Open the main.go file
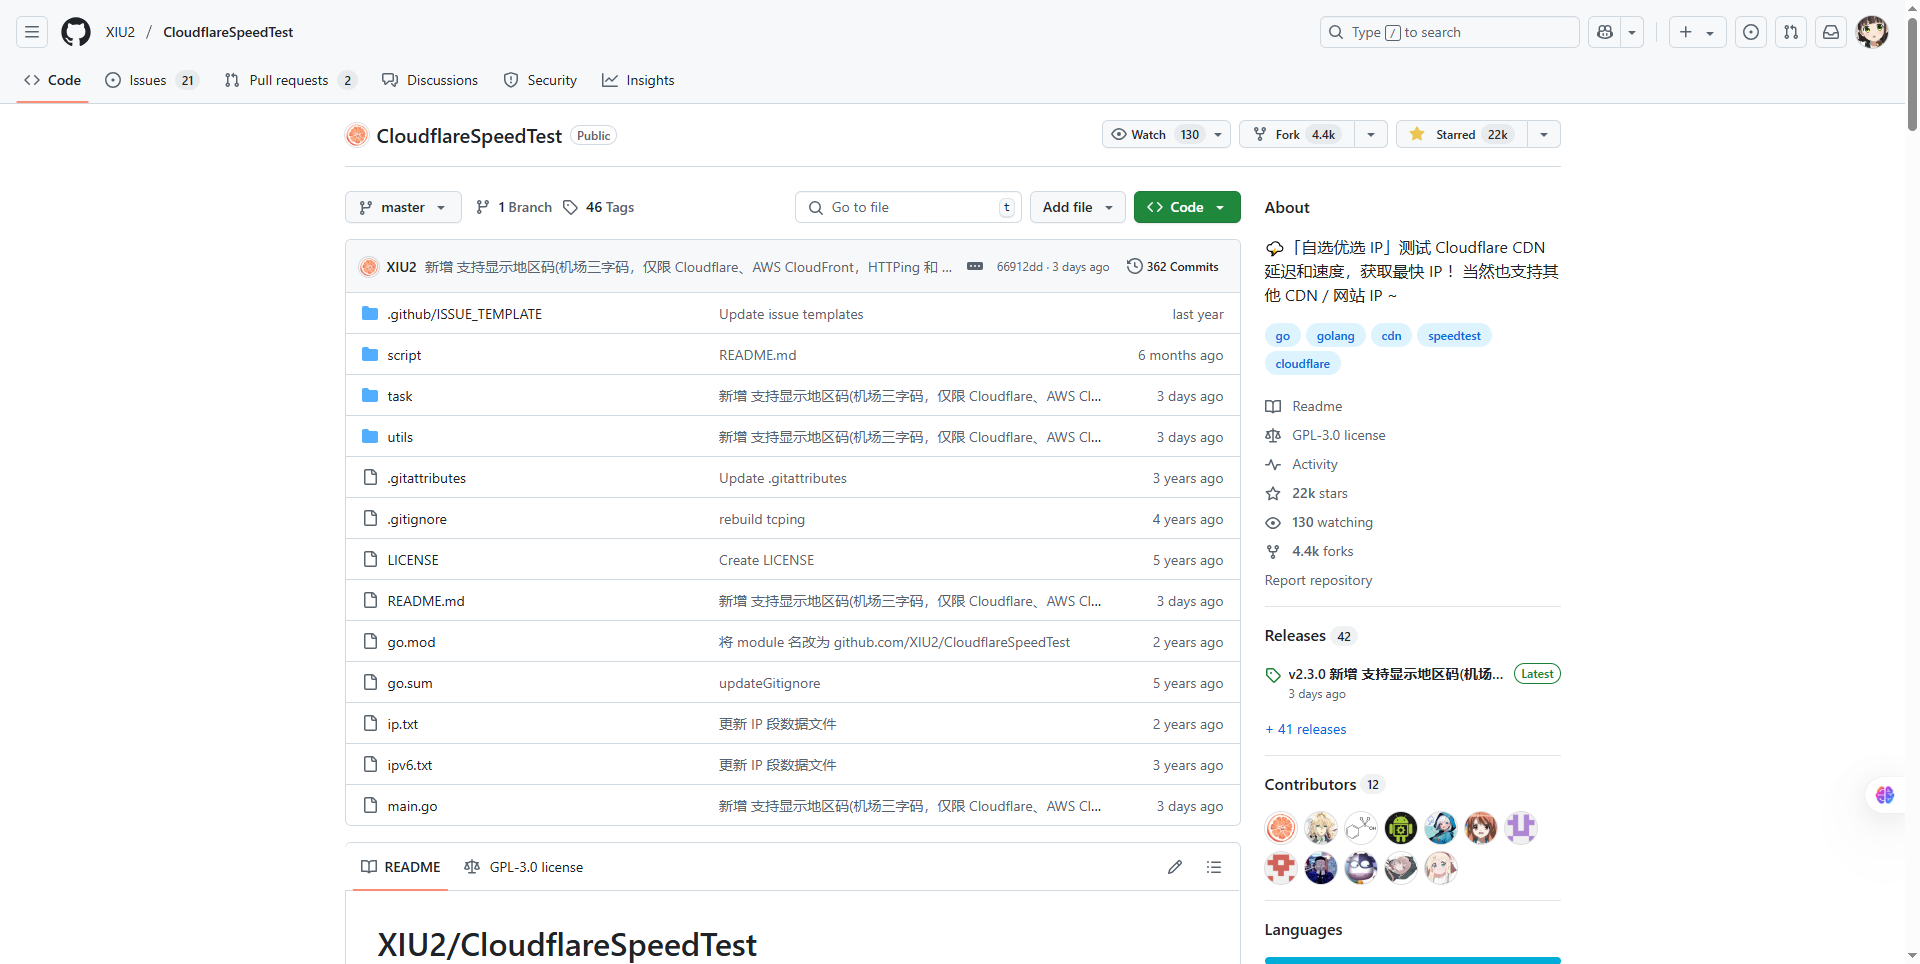 pos(412,806)
